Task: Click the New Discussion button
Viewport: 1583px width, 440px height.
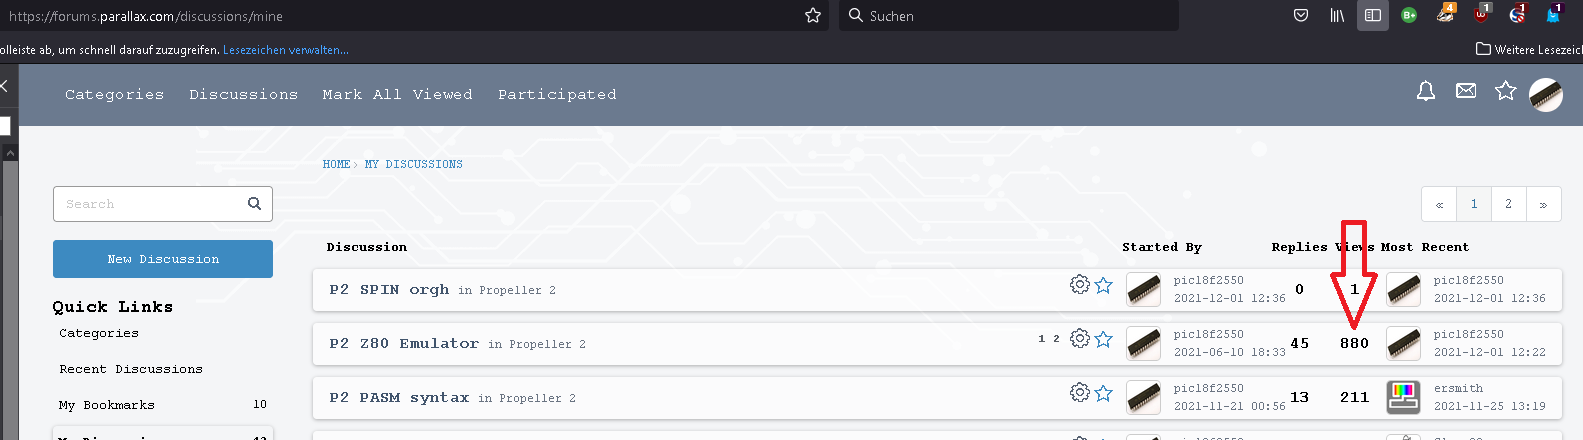Action: [163, 259]
